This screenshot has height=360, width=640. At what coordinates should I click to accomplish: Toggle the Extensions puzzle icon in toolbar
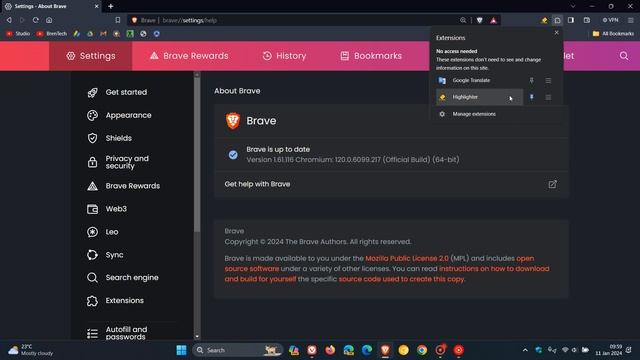click(558, 20)
